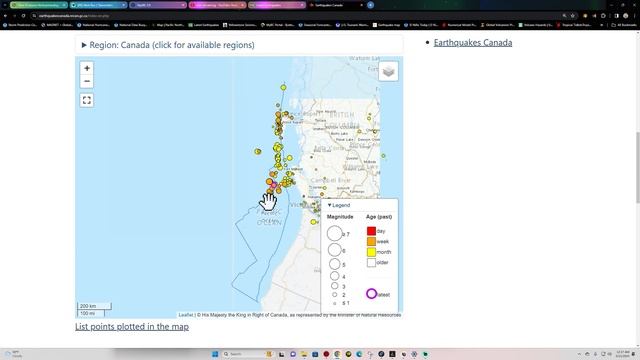Zoom out on the earthquake map
Screen dimensions: 640x360
(87, 81)
